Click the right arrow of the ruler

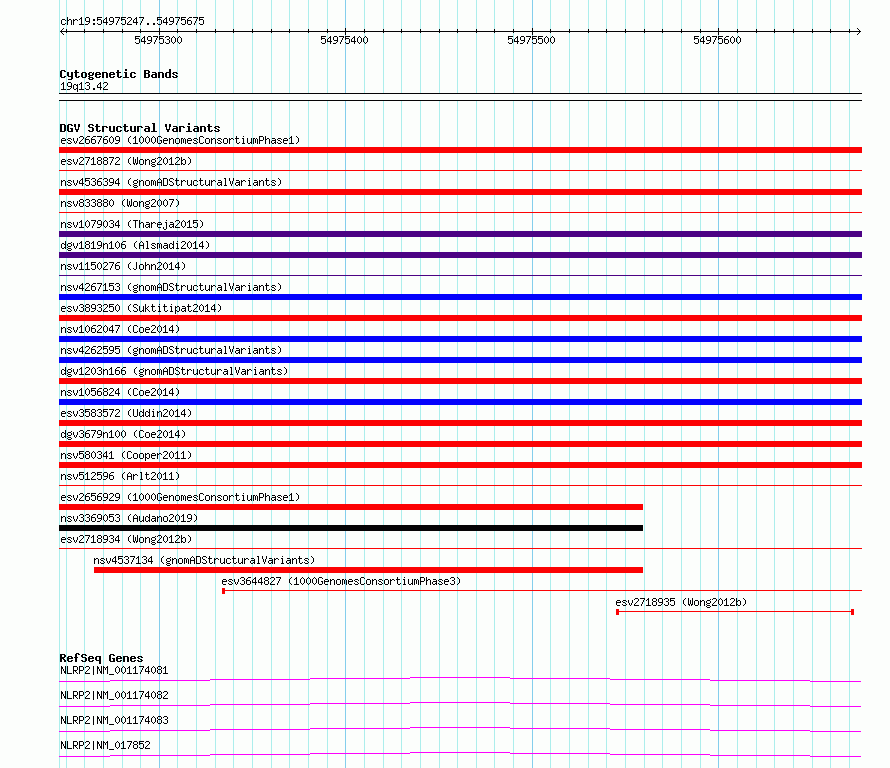pos(858,32)
